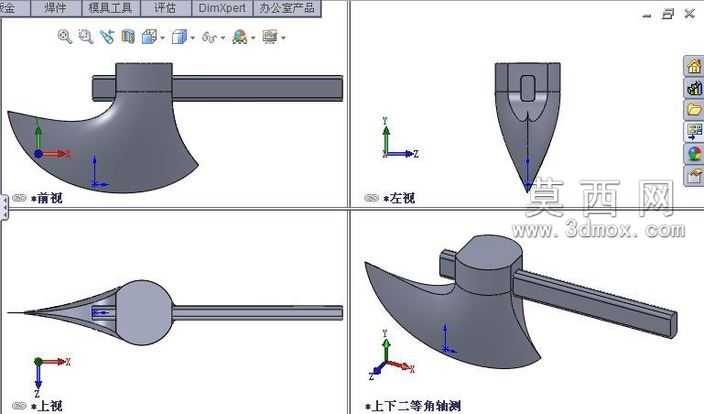704x414 pixels.
Task: Select the Zoom to Area tool
Action: click(85, 37)
